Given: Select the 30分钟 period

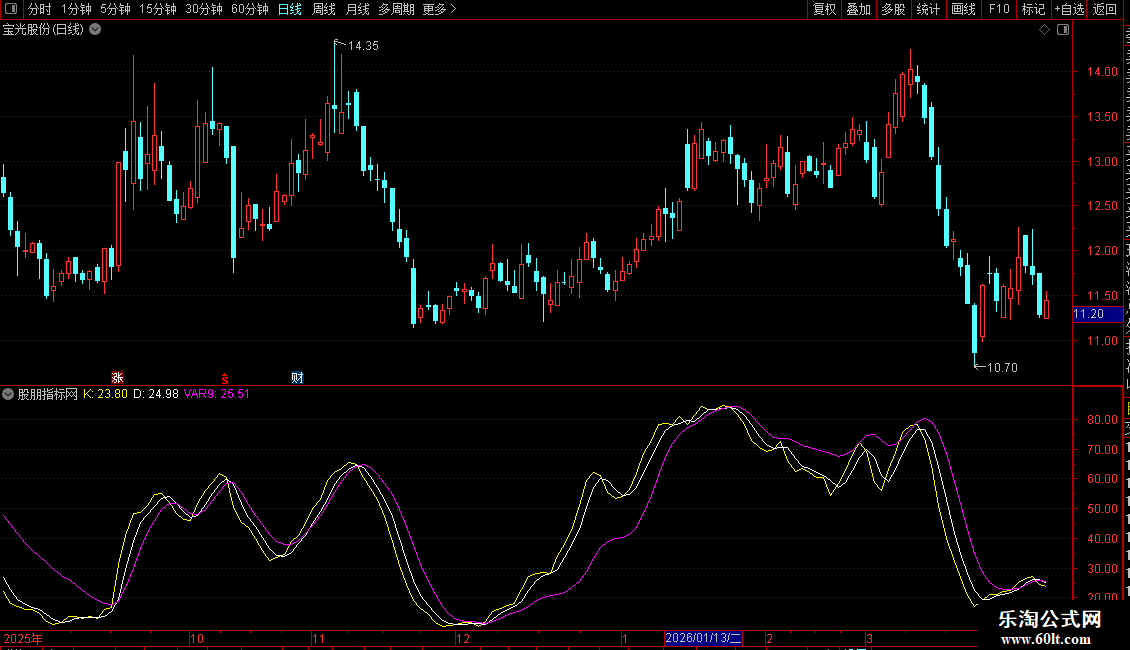Looking at the screenshot, I should tap(204, 9).
